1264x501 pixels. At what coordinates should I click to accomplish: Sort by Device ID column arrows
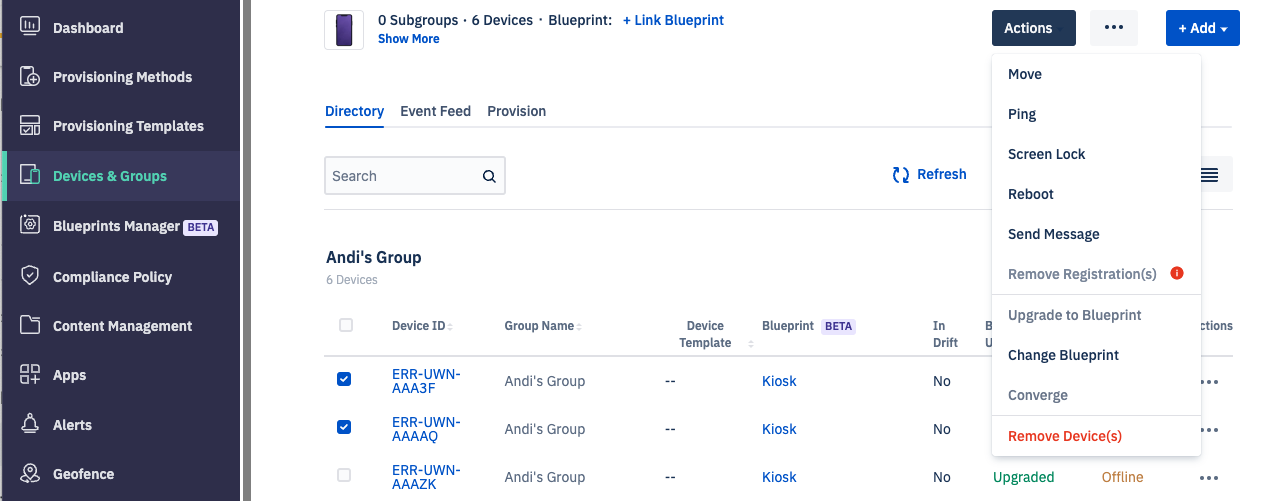point(450,327)
